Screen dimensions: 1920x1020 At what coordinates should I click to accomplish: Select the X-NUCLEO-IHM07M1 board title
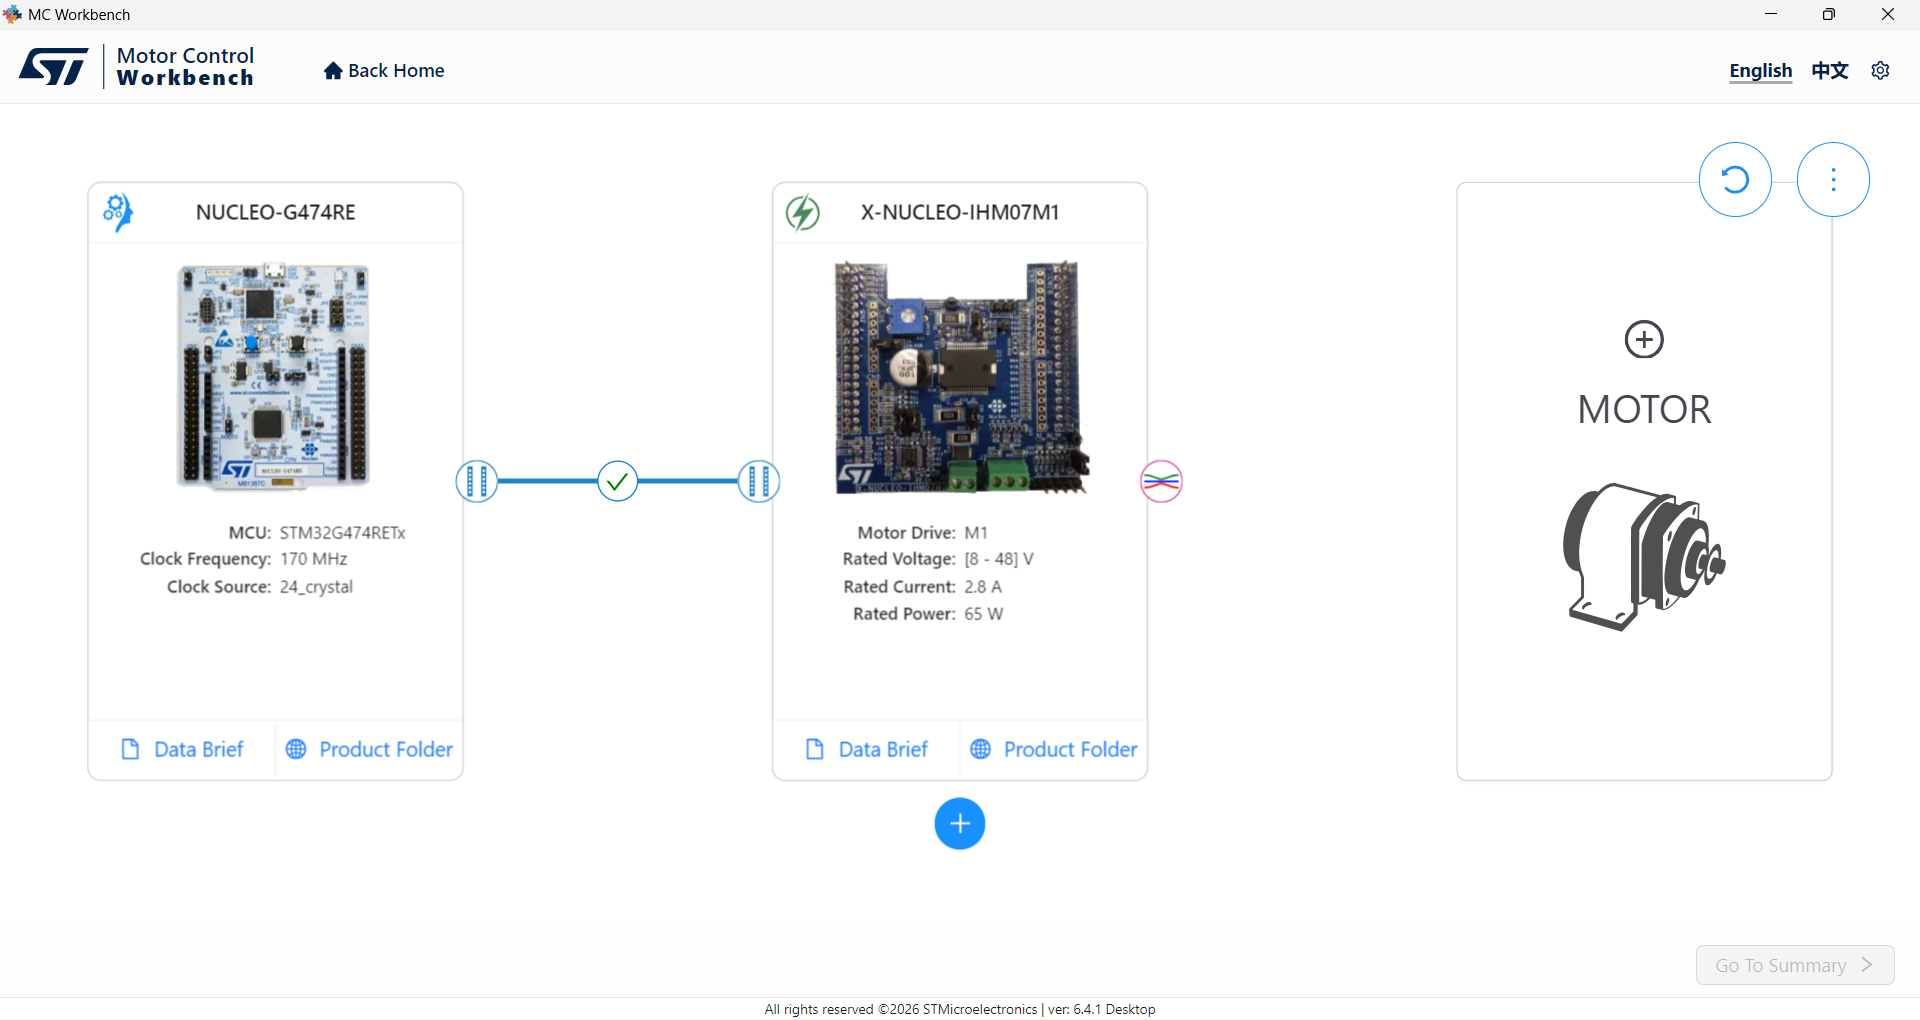[x=959, y=212]
